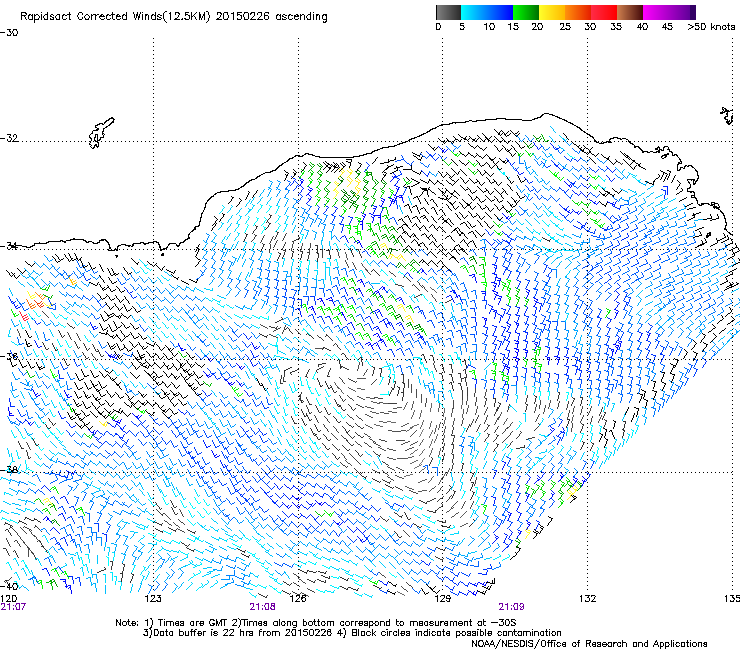Click the red wind barbs near the left edge

click(24, 317)
